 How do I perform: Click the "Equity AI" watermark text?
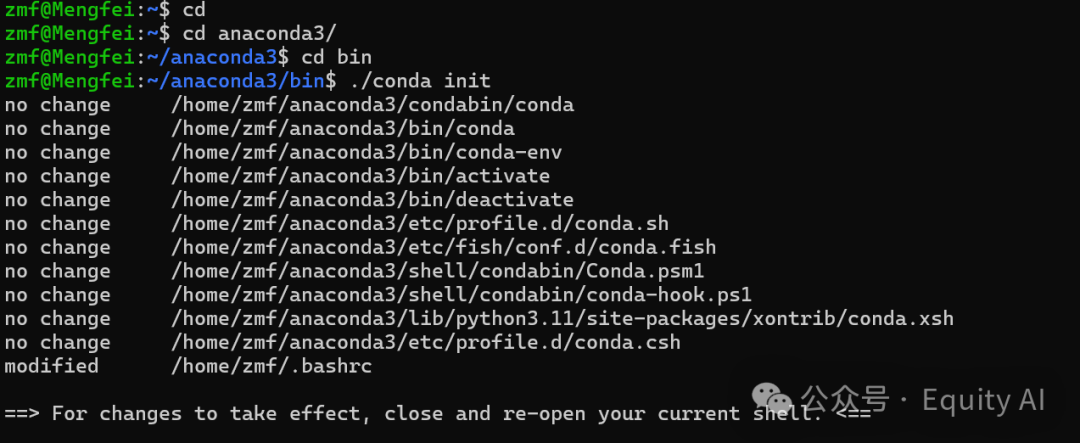984,400
